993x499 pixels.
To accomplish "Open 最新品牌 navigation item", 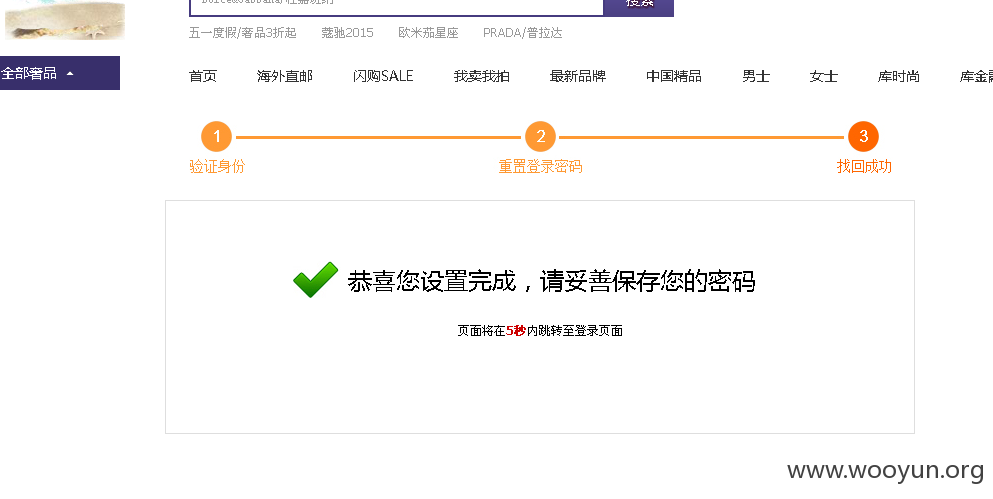I will pos(578,76).
